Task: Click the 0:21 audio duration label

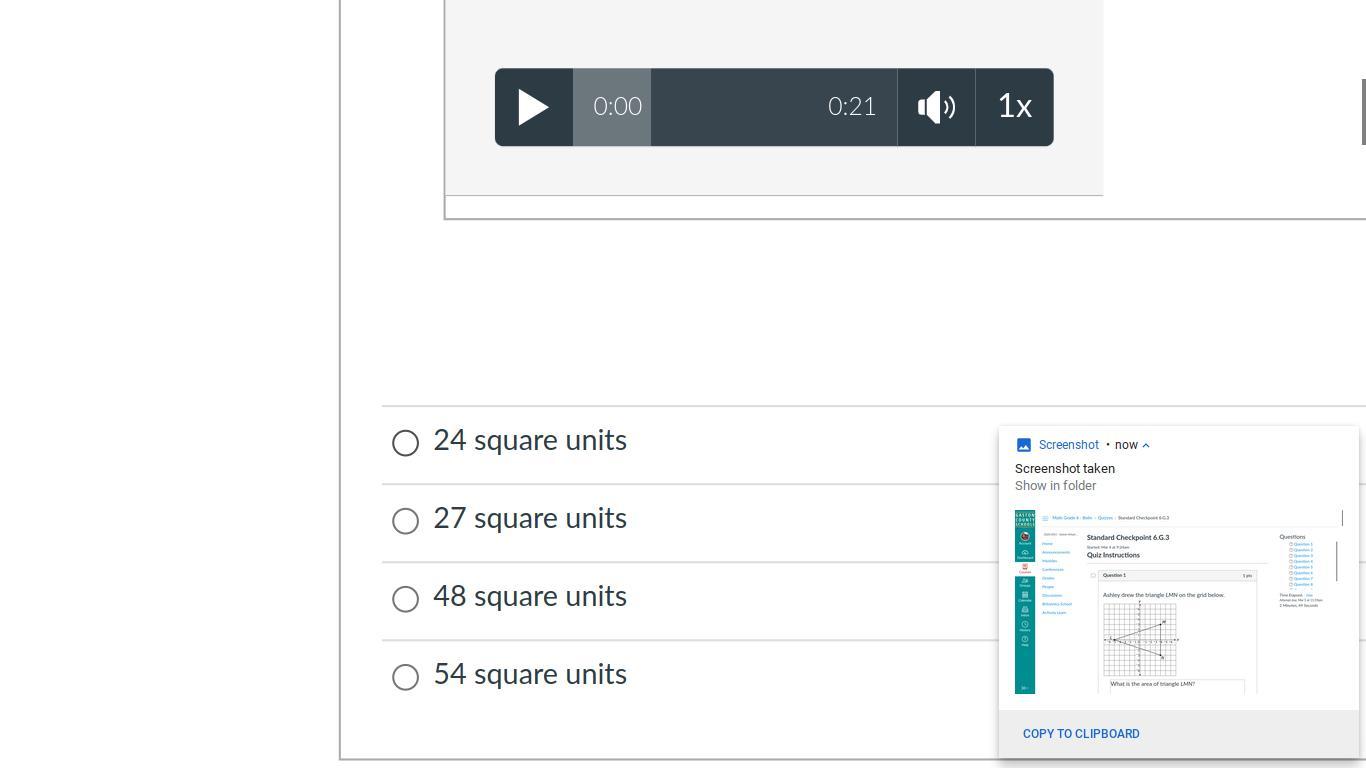Action: 852,107
